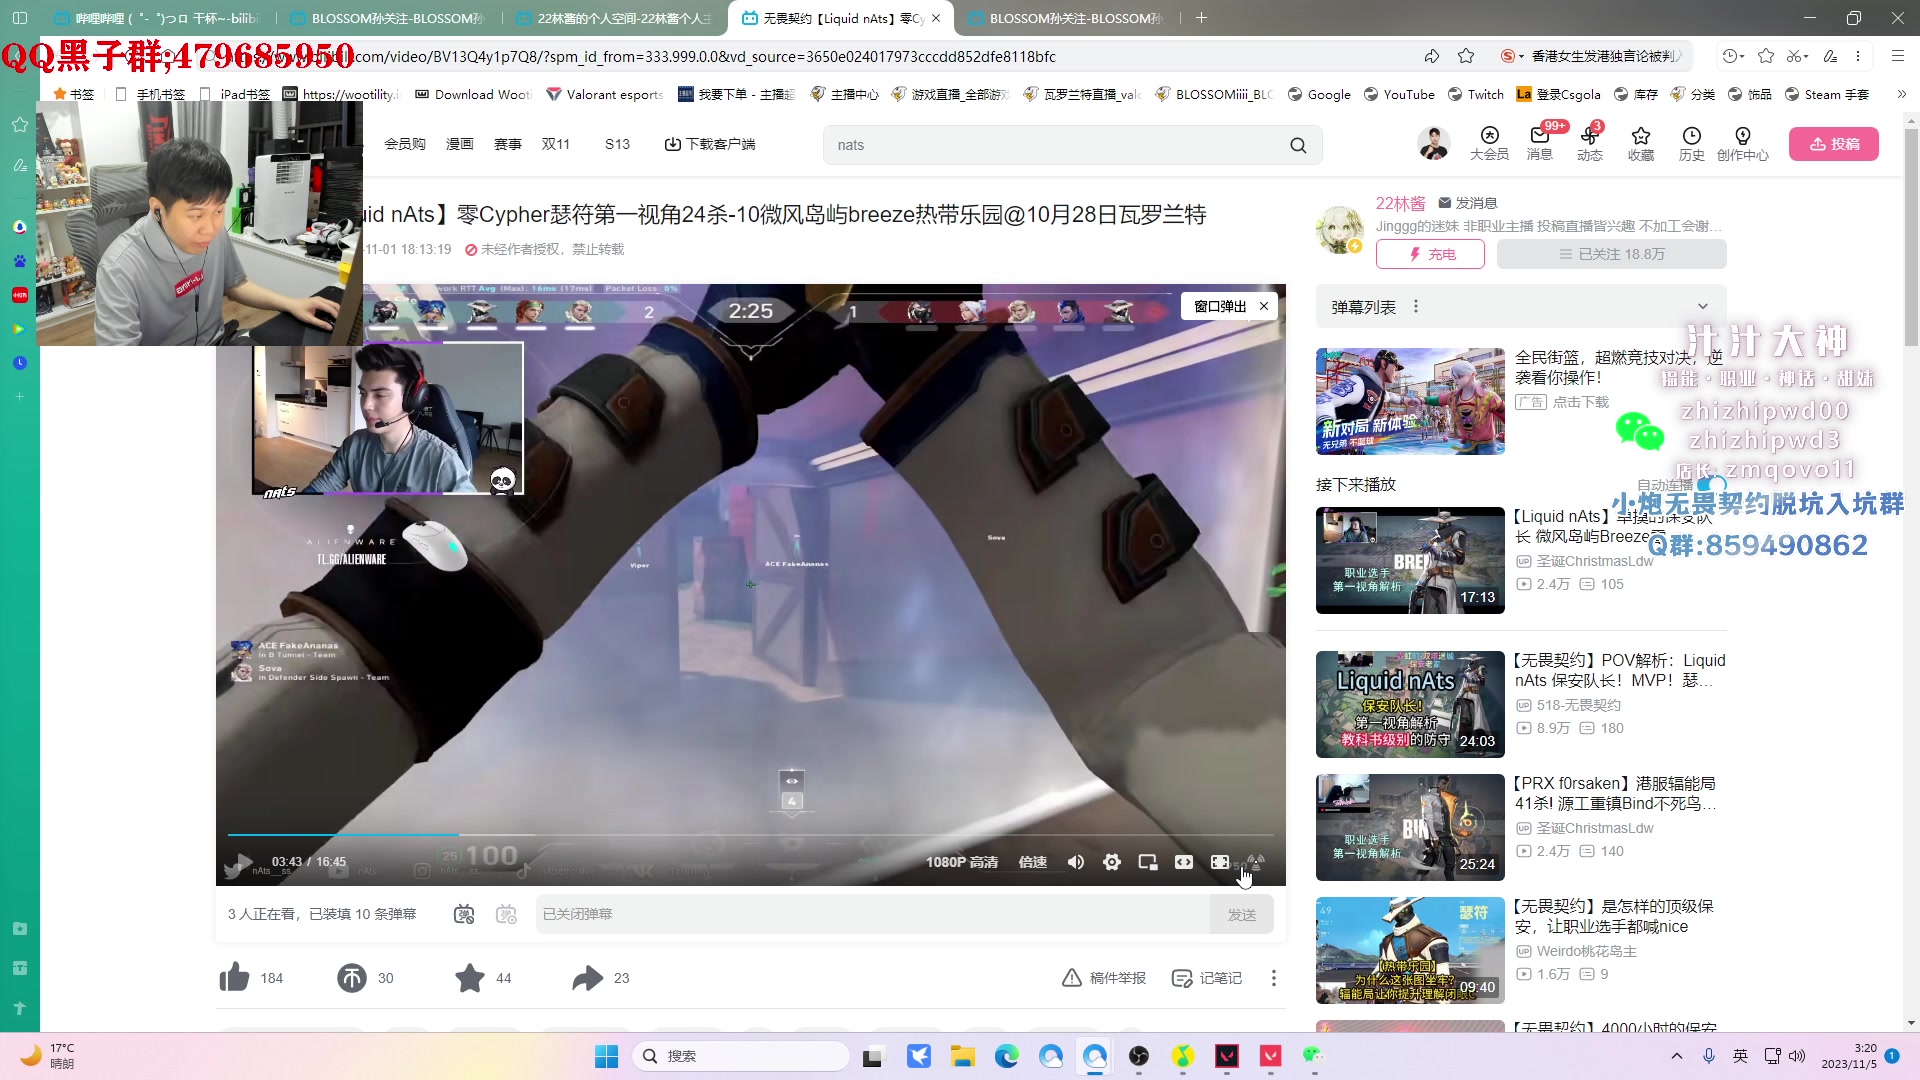Give a coin using the coin icon
1920x1080 pixels.
(x=352, y=977)
